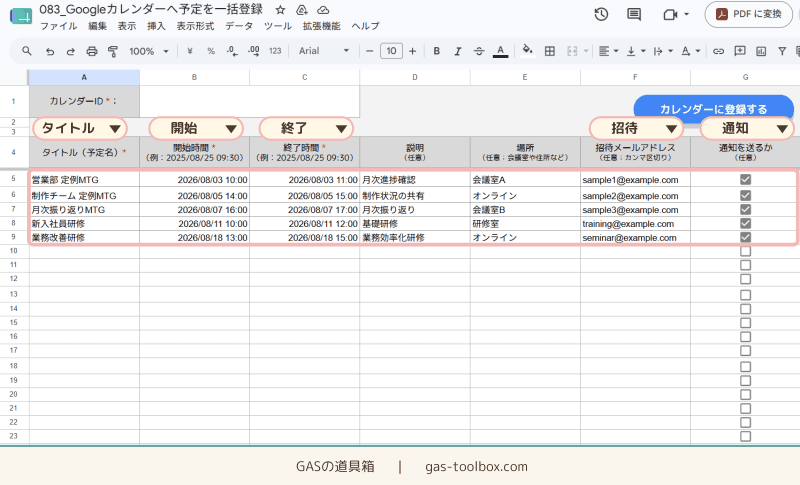800x485 pixels.
Task: Open the ヘルプ menu
Action: 365,26
